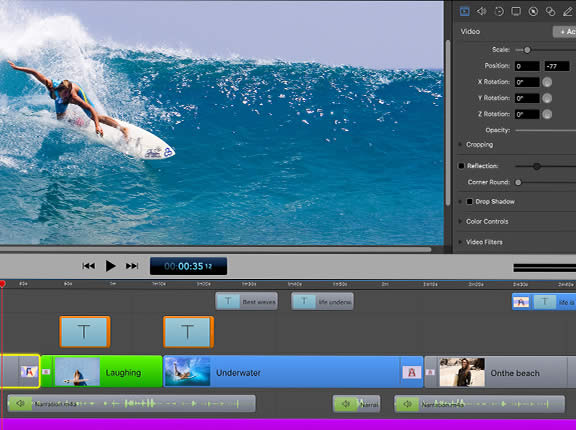Click the Position X input field
Screen dimensions: 576x430
pyautogui.click(x=527, y=66)
